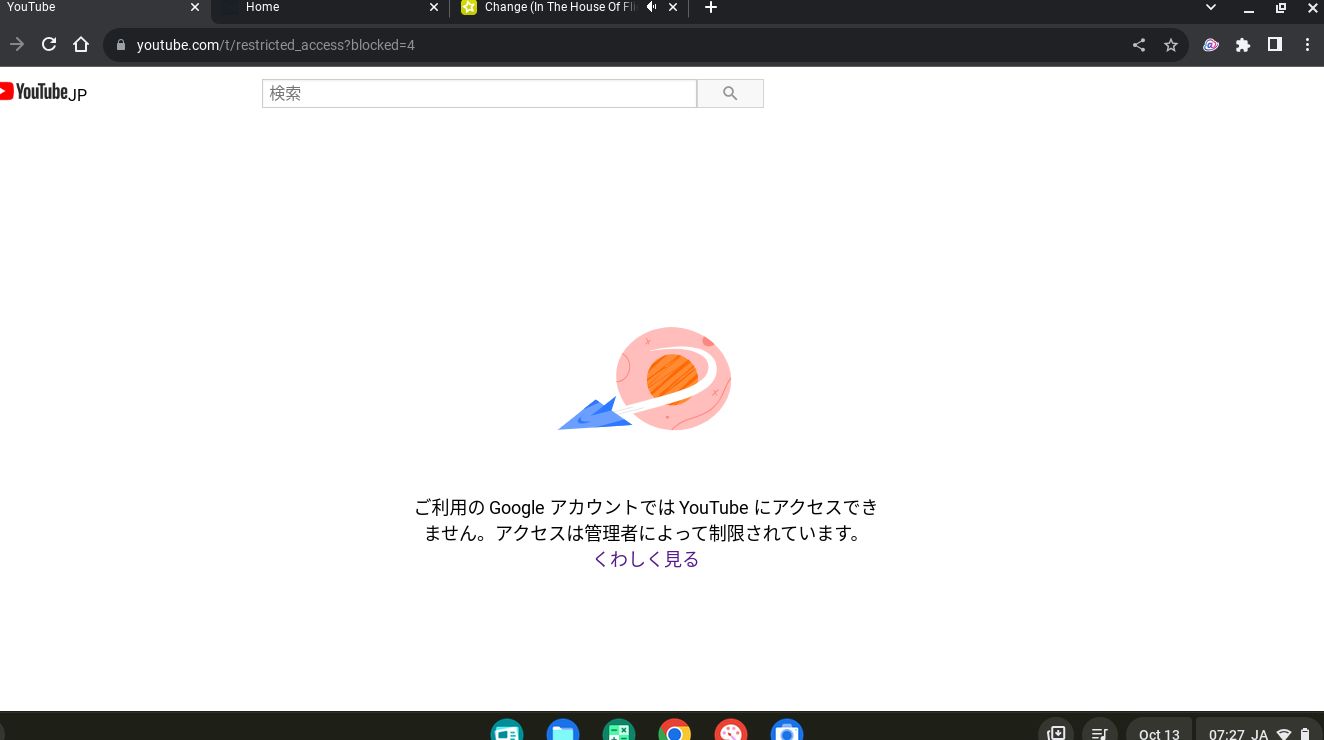Open the くわしく見る link
Viewport: 1324px width, 740px height.
click(646, 559)
